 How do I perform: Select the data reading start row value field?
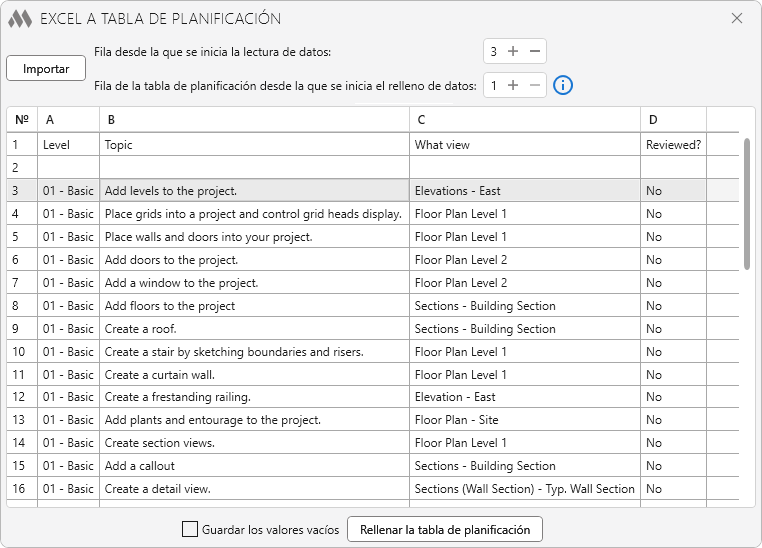[x=493, y=51]
